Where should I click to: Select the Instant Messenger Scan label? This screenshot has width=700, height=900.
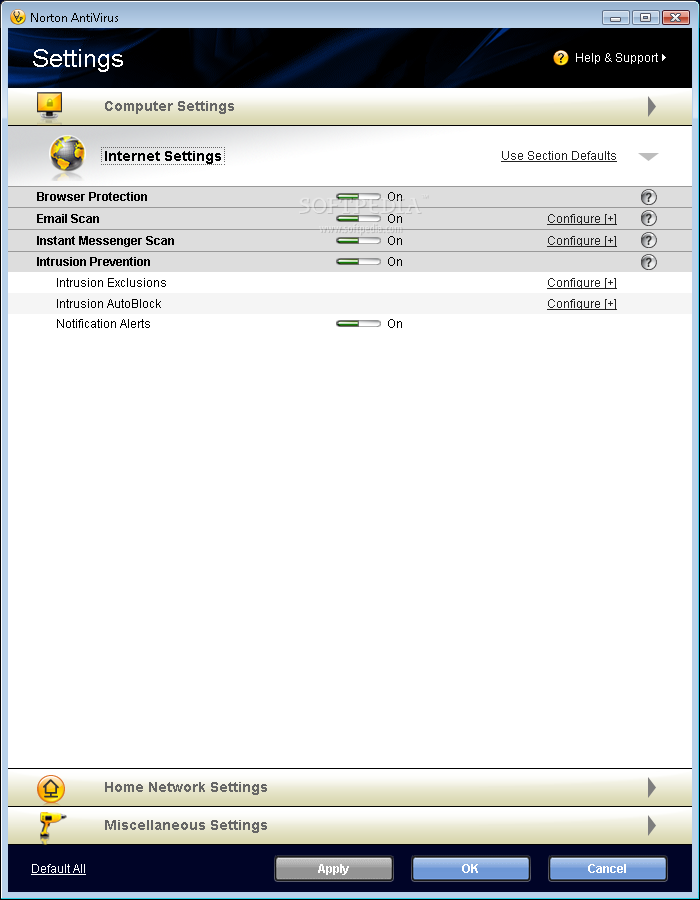pyautogui.click(x=105, y=240)
